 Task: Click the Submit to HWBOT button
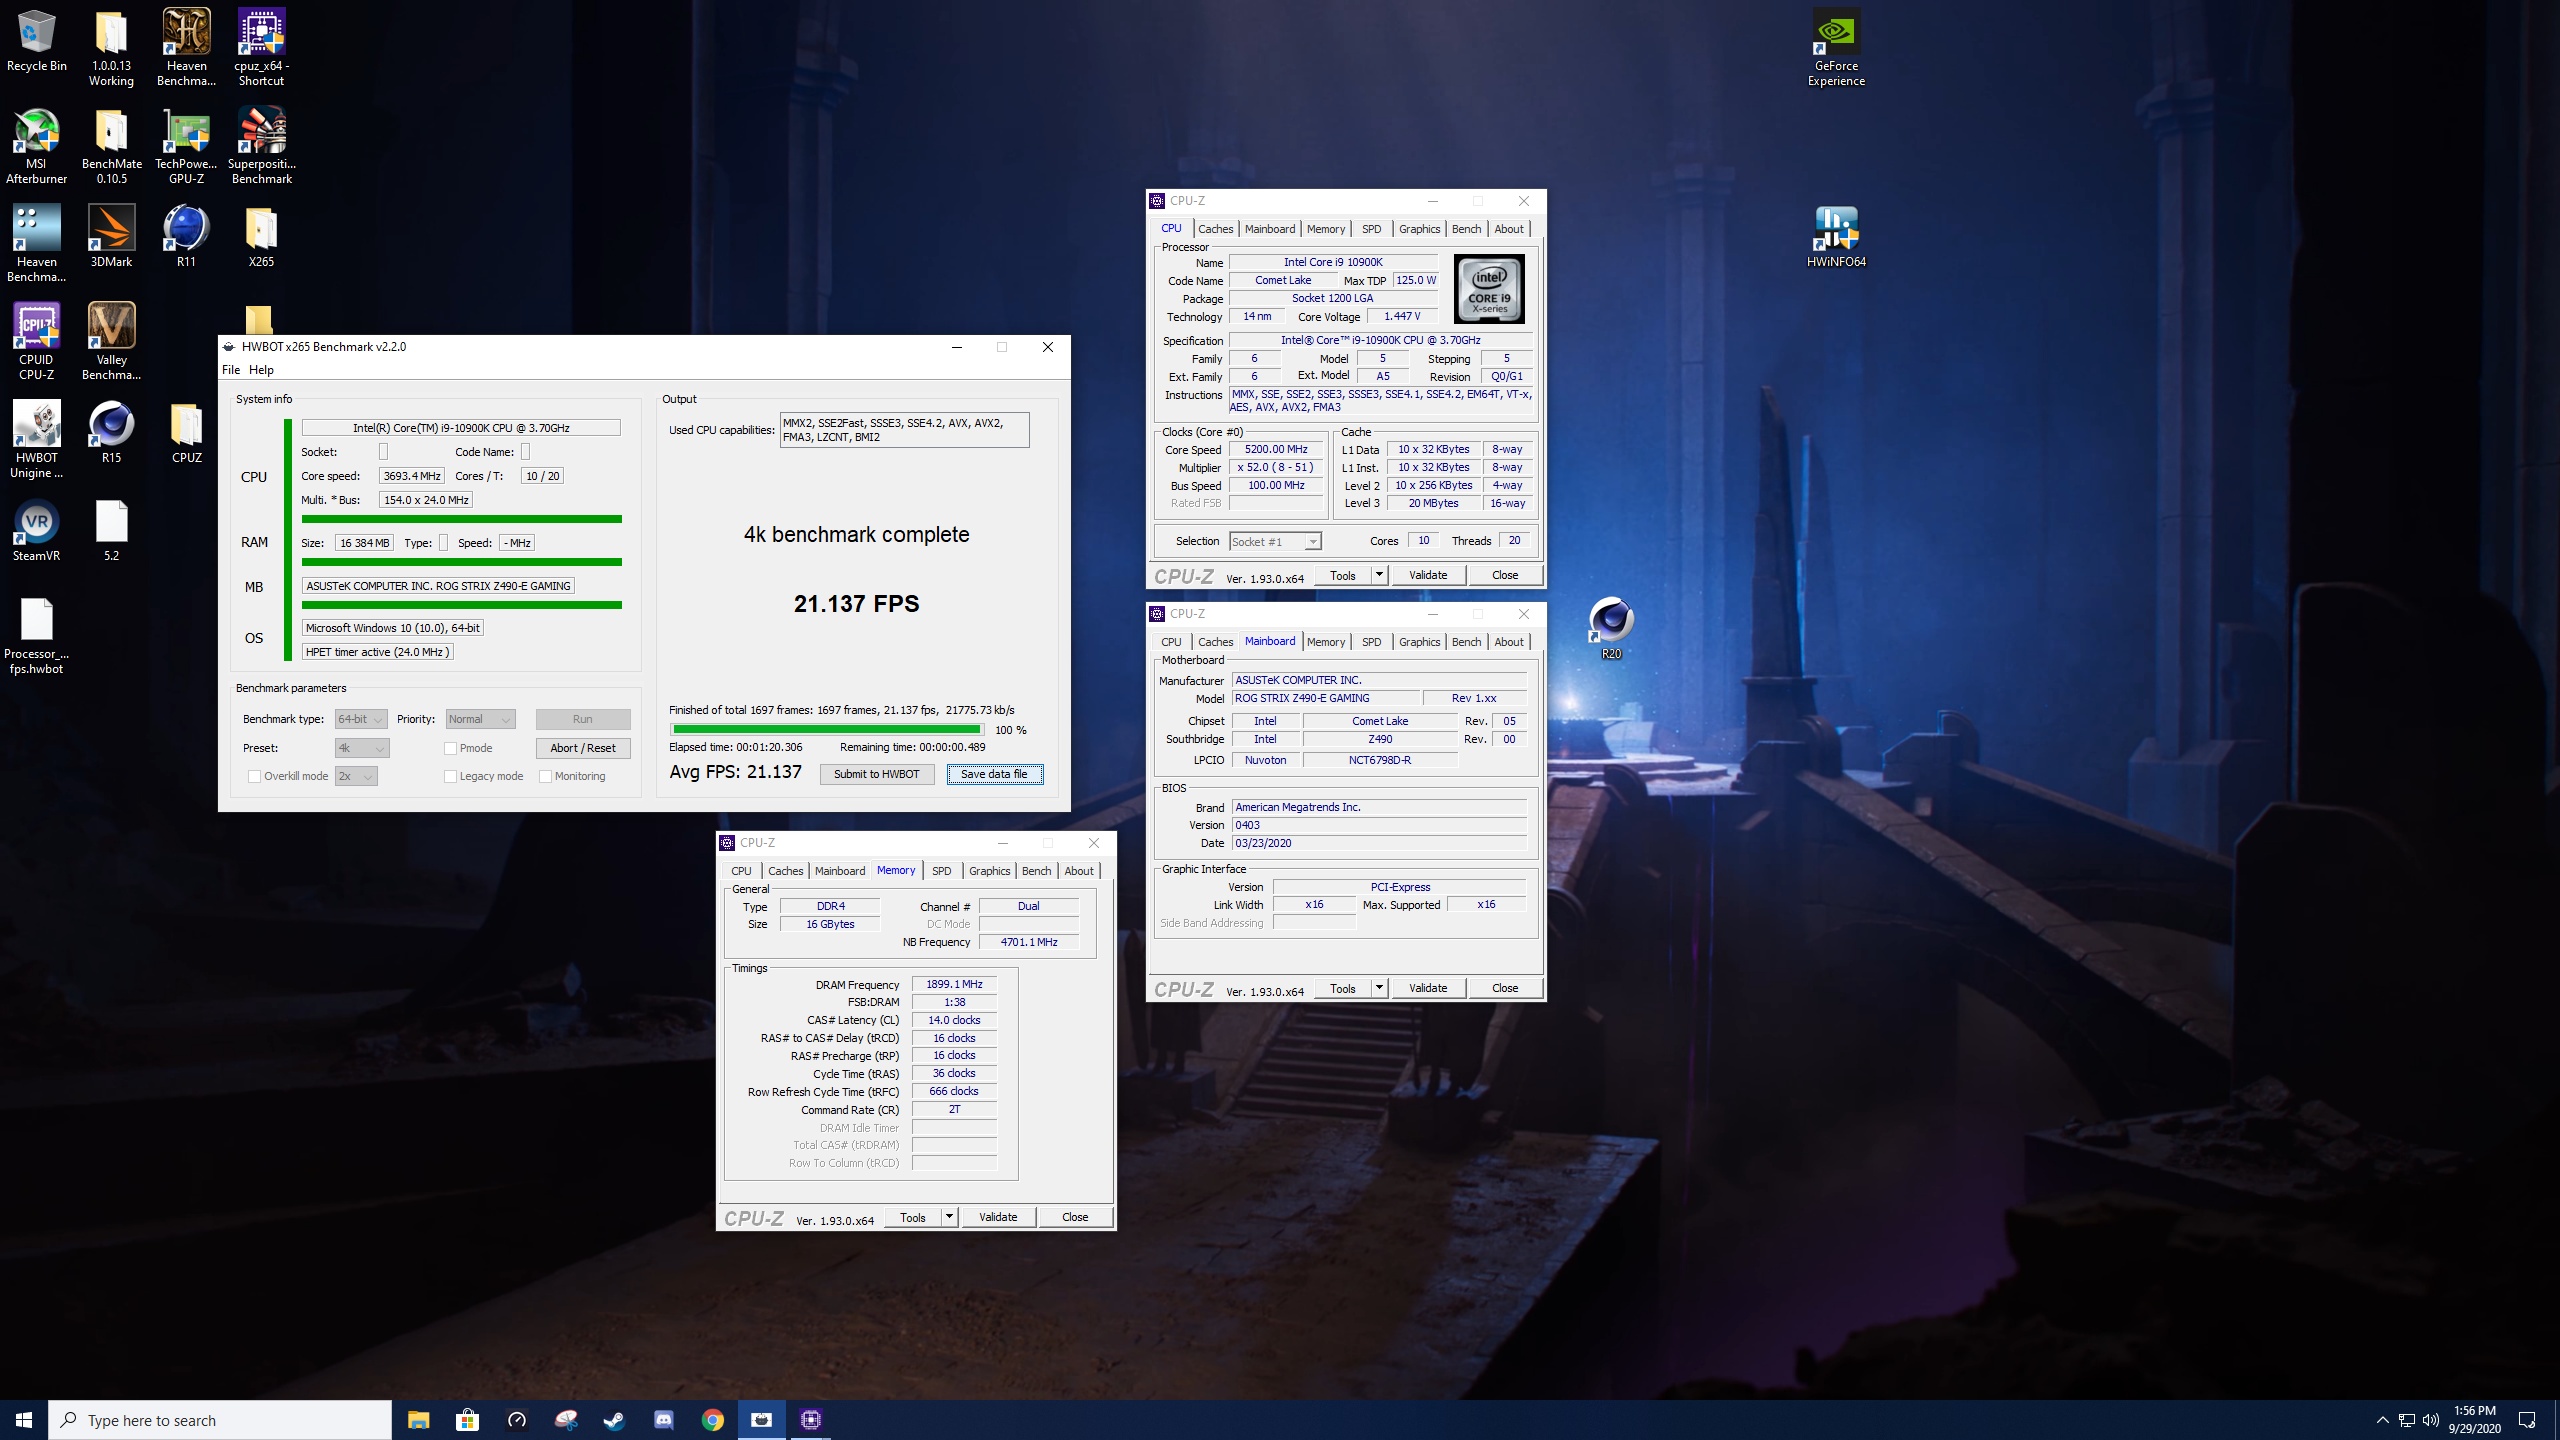click(x=876, y=774)
